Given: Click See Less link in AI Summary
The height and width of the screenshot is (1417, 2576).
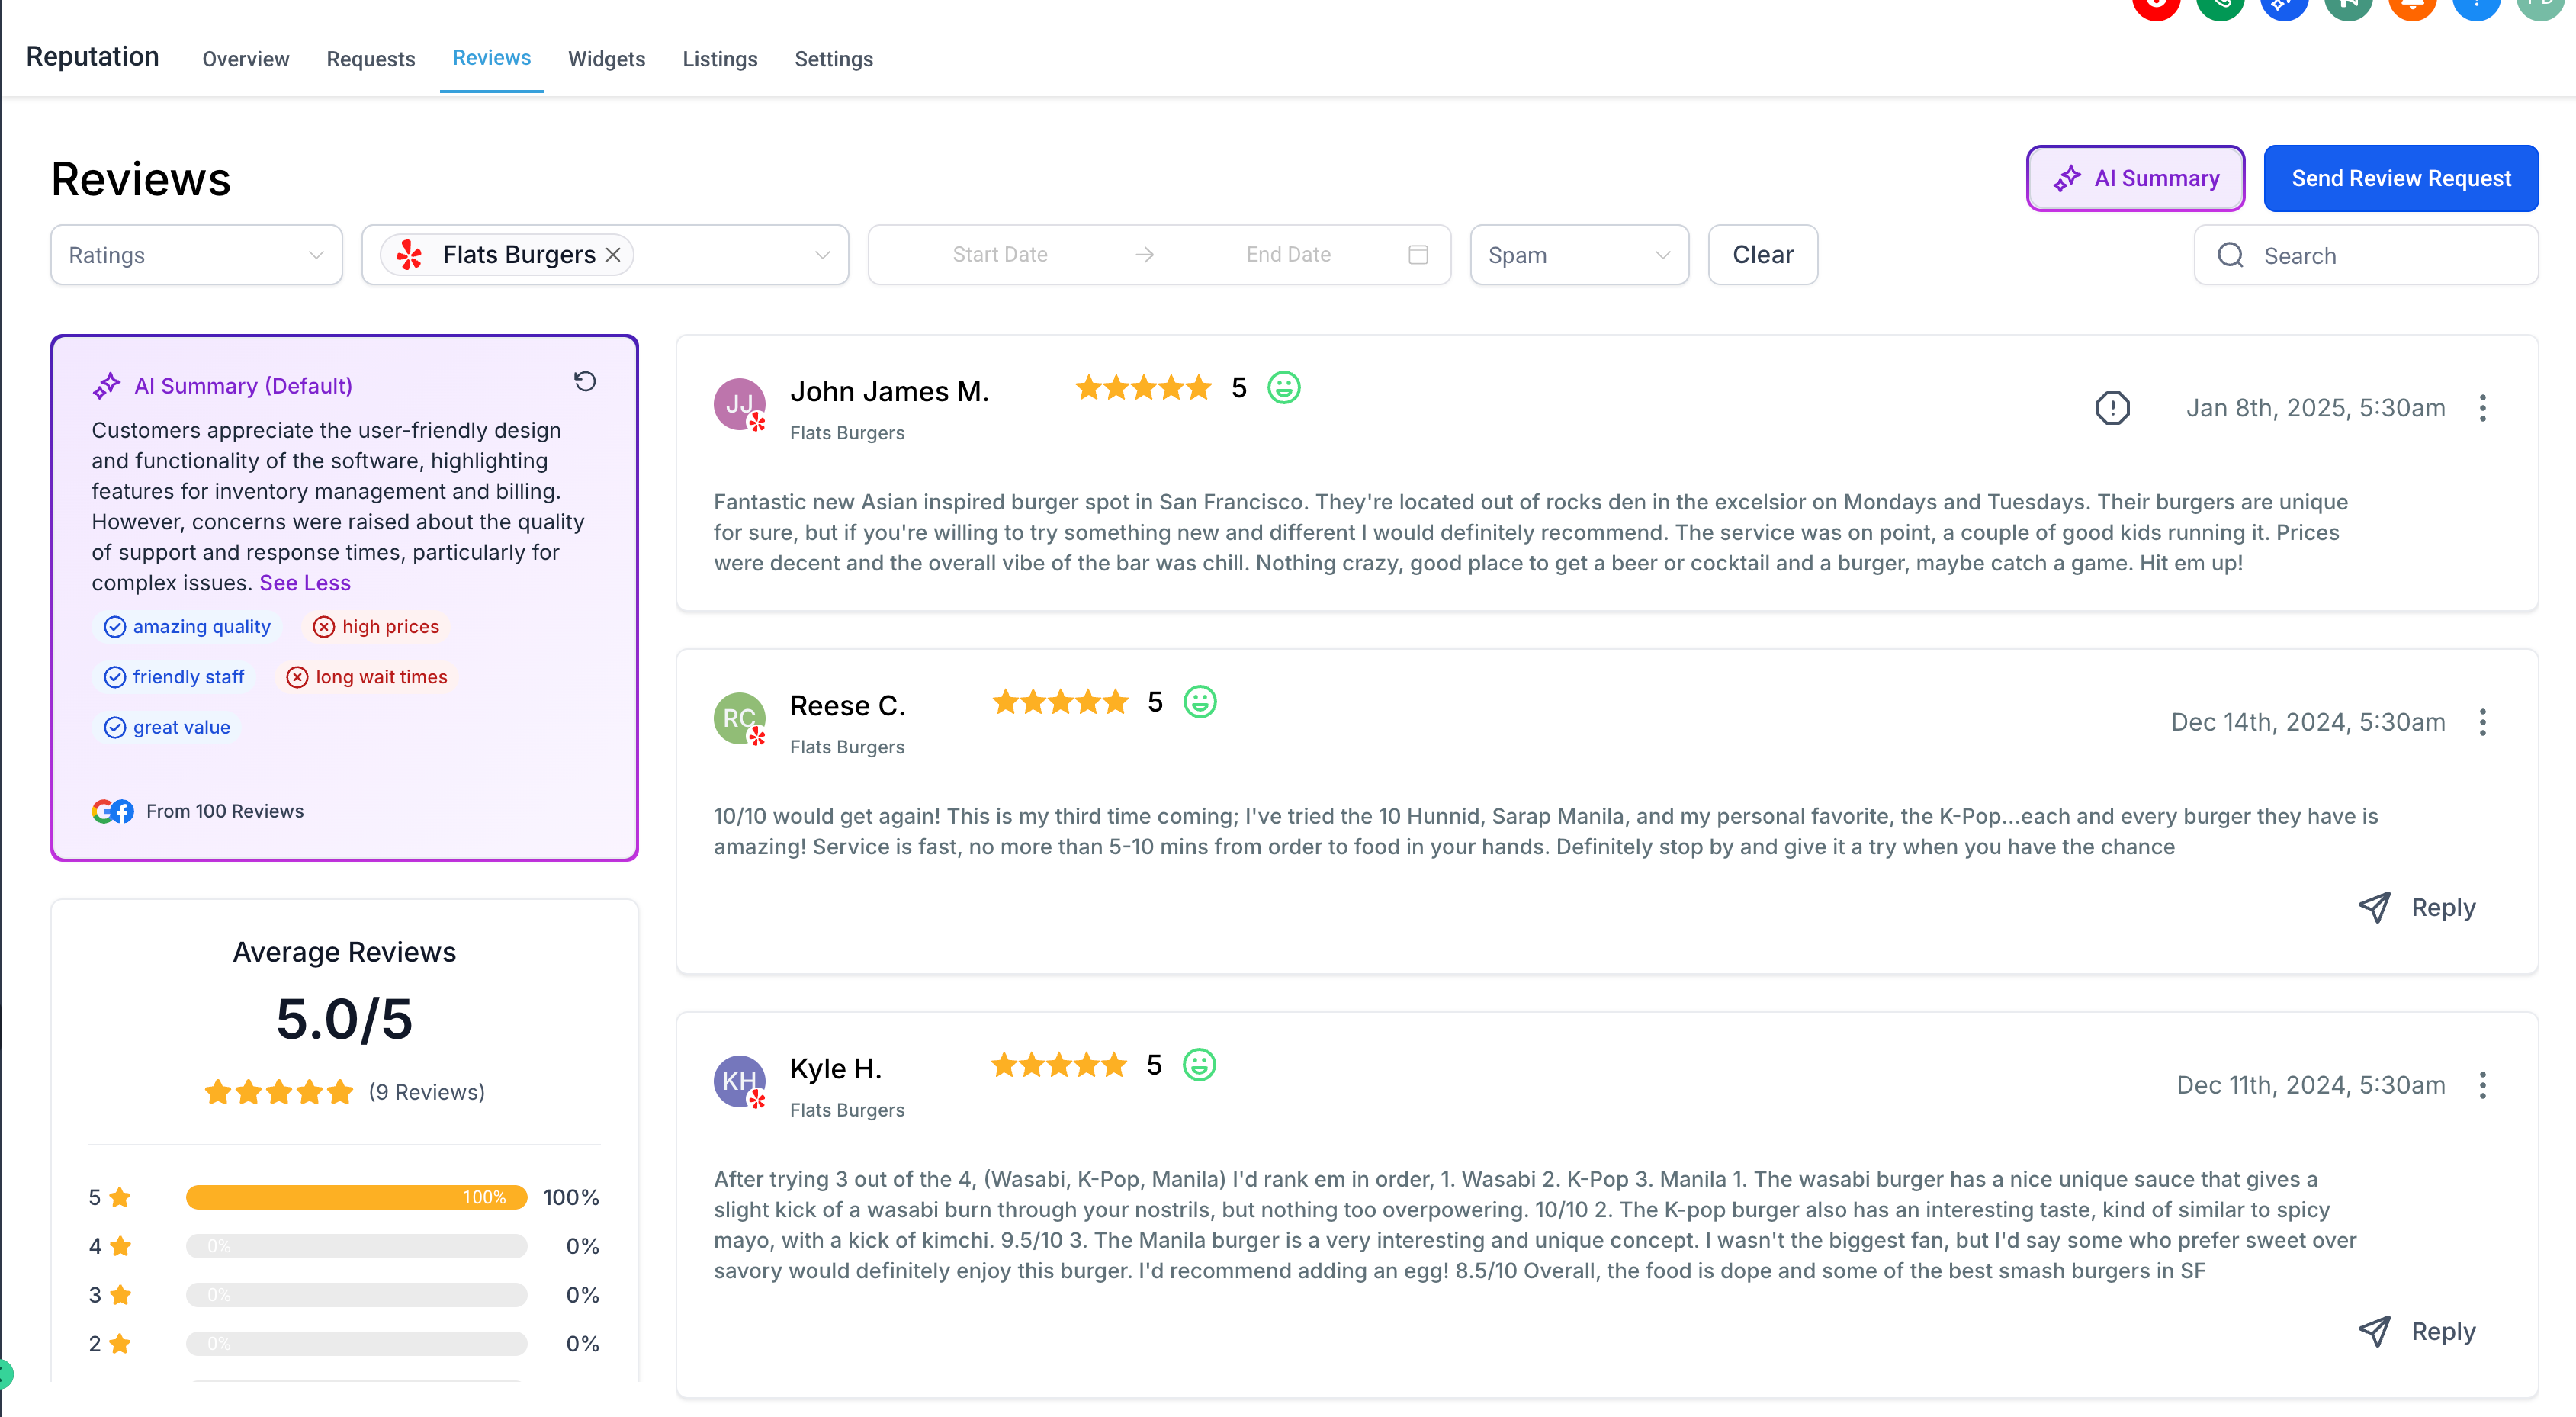Looking at the screenshot, I should point(305,583).
